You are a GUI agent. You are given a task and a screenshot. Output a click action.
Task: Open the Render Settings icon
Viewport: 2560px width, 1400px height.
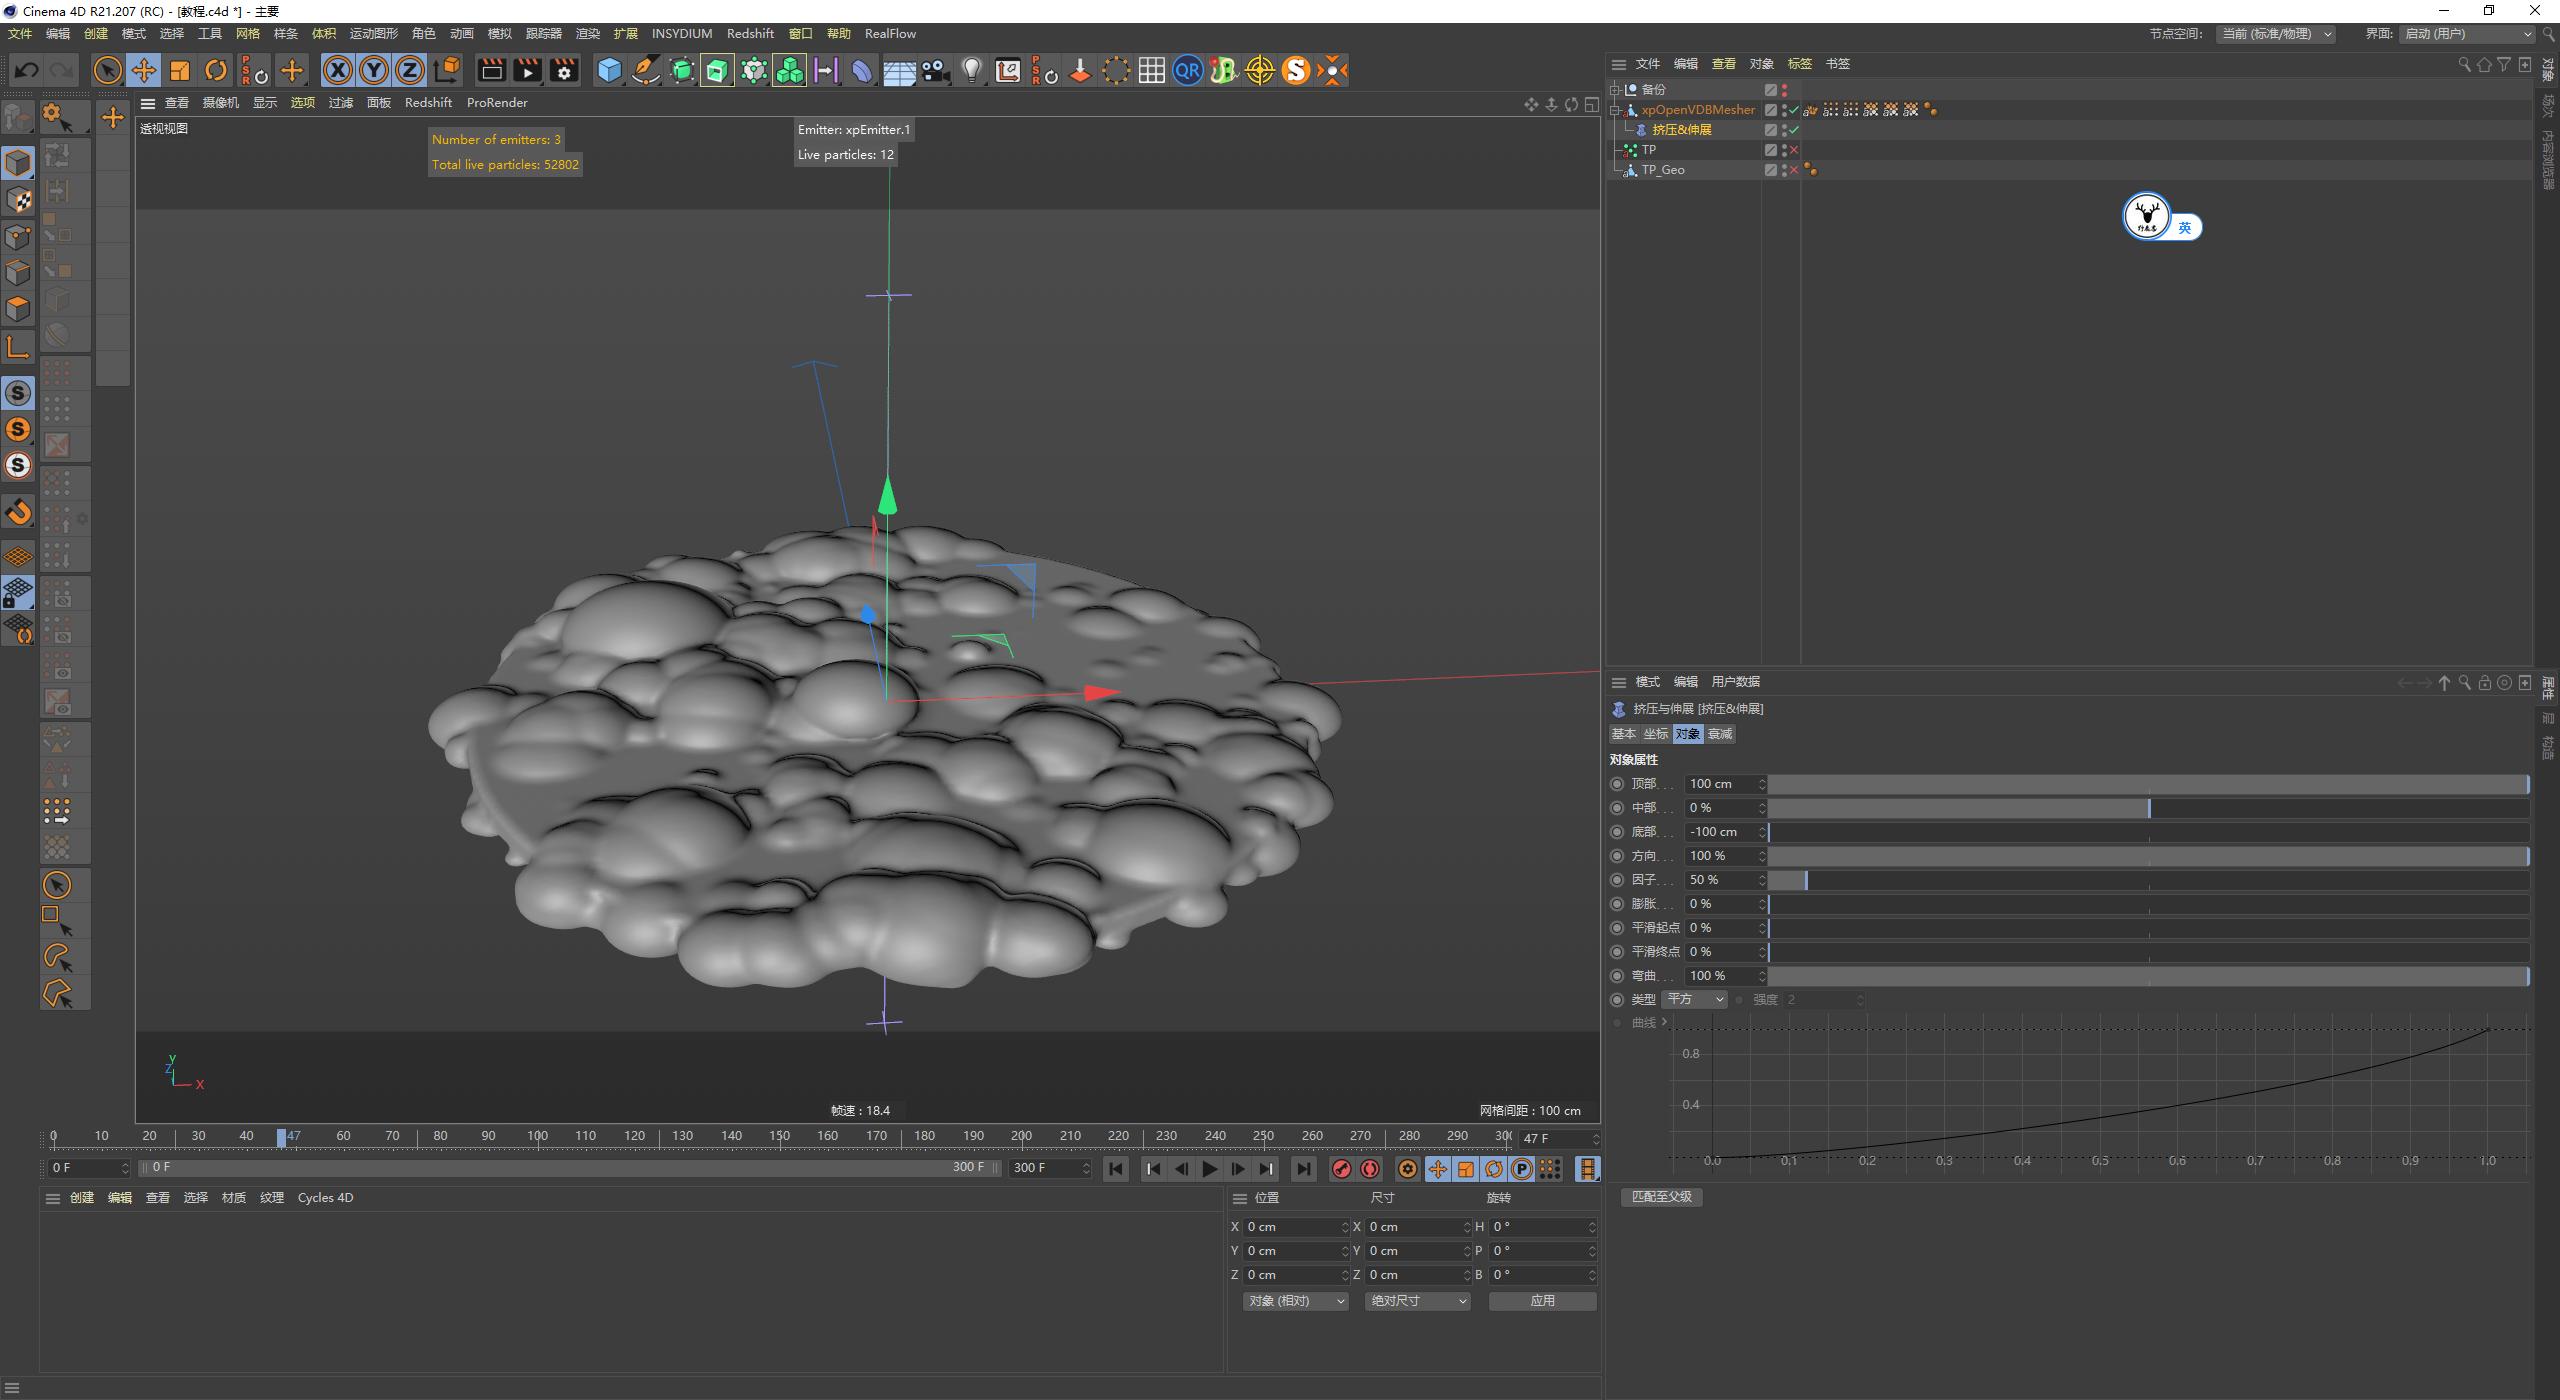pyautogui.click(x=564, y=70)
